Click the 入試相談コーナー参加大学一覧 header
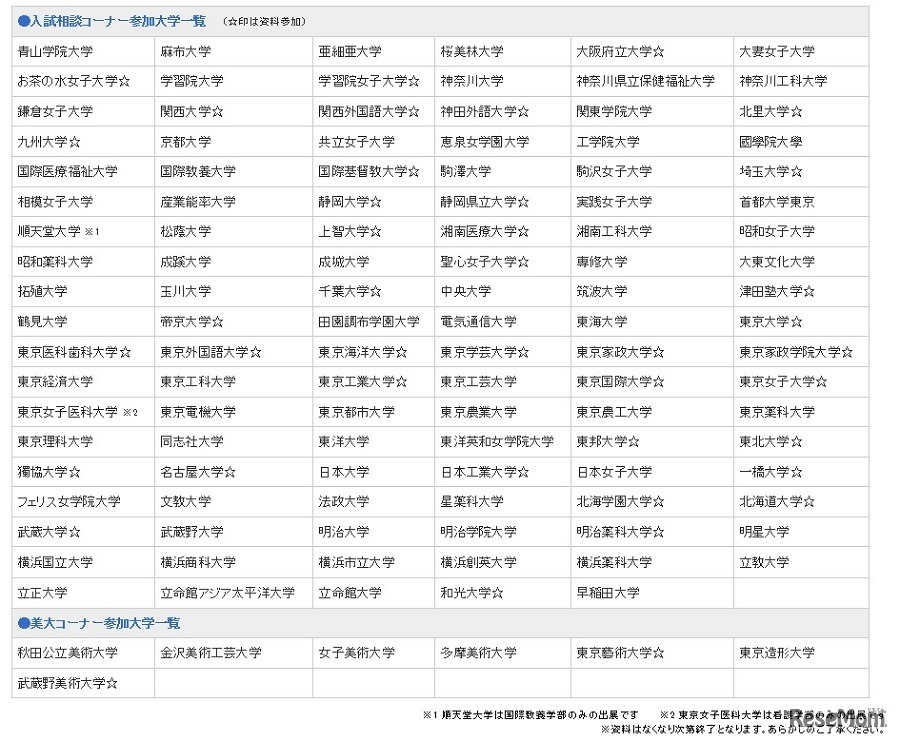The width and height of the screenshot is (900, 741). (100, 21)
